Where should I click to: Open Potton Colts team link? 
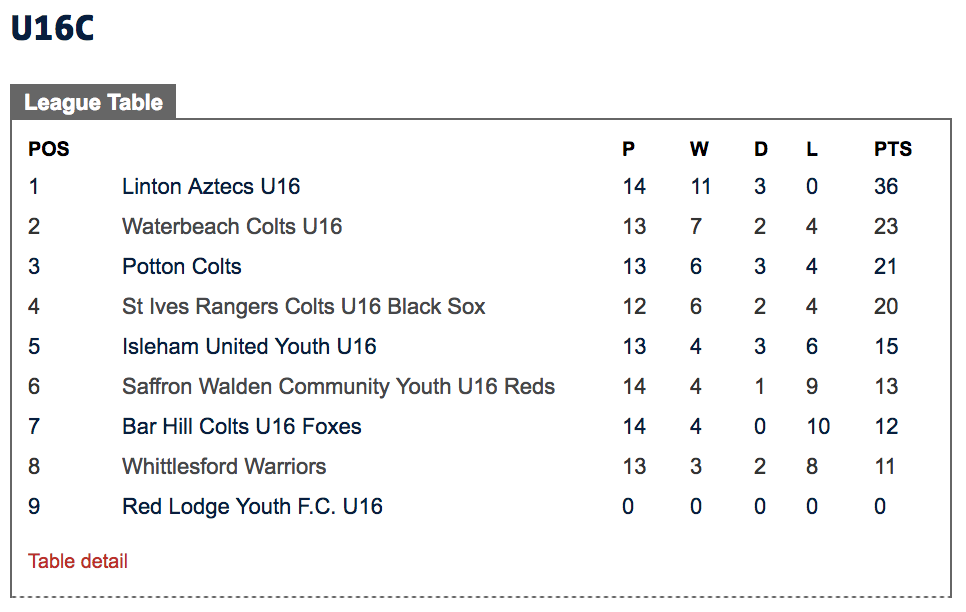click(x=182, y=266)
